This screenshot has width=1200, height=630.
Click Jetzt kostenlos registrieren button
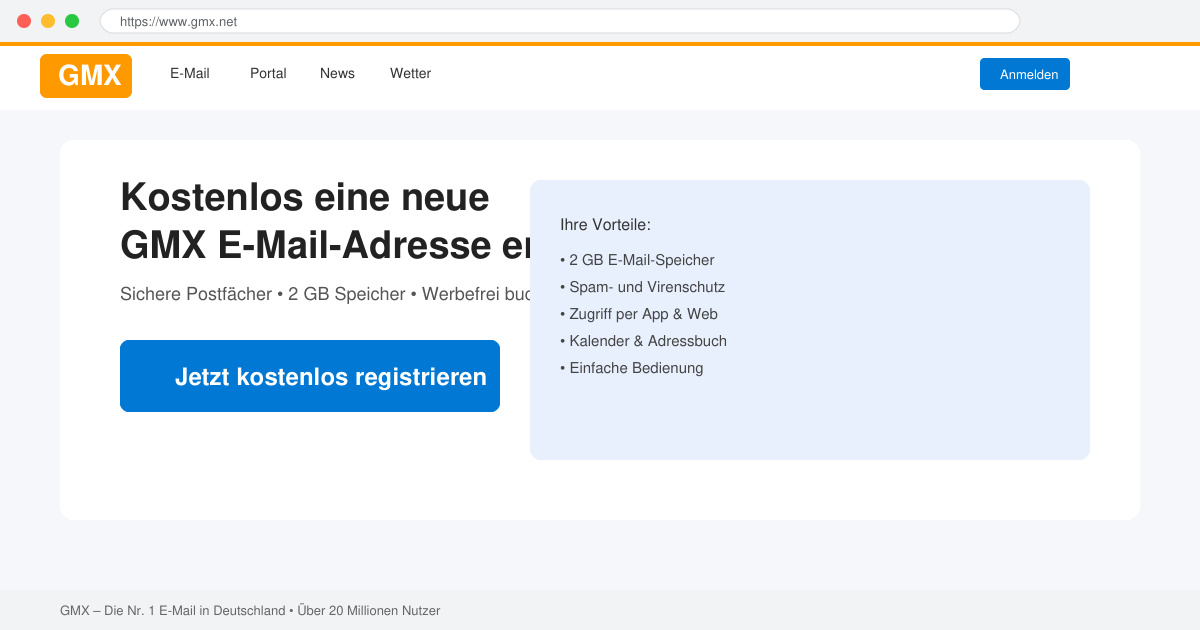(x=310, y=376)
